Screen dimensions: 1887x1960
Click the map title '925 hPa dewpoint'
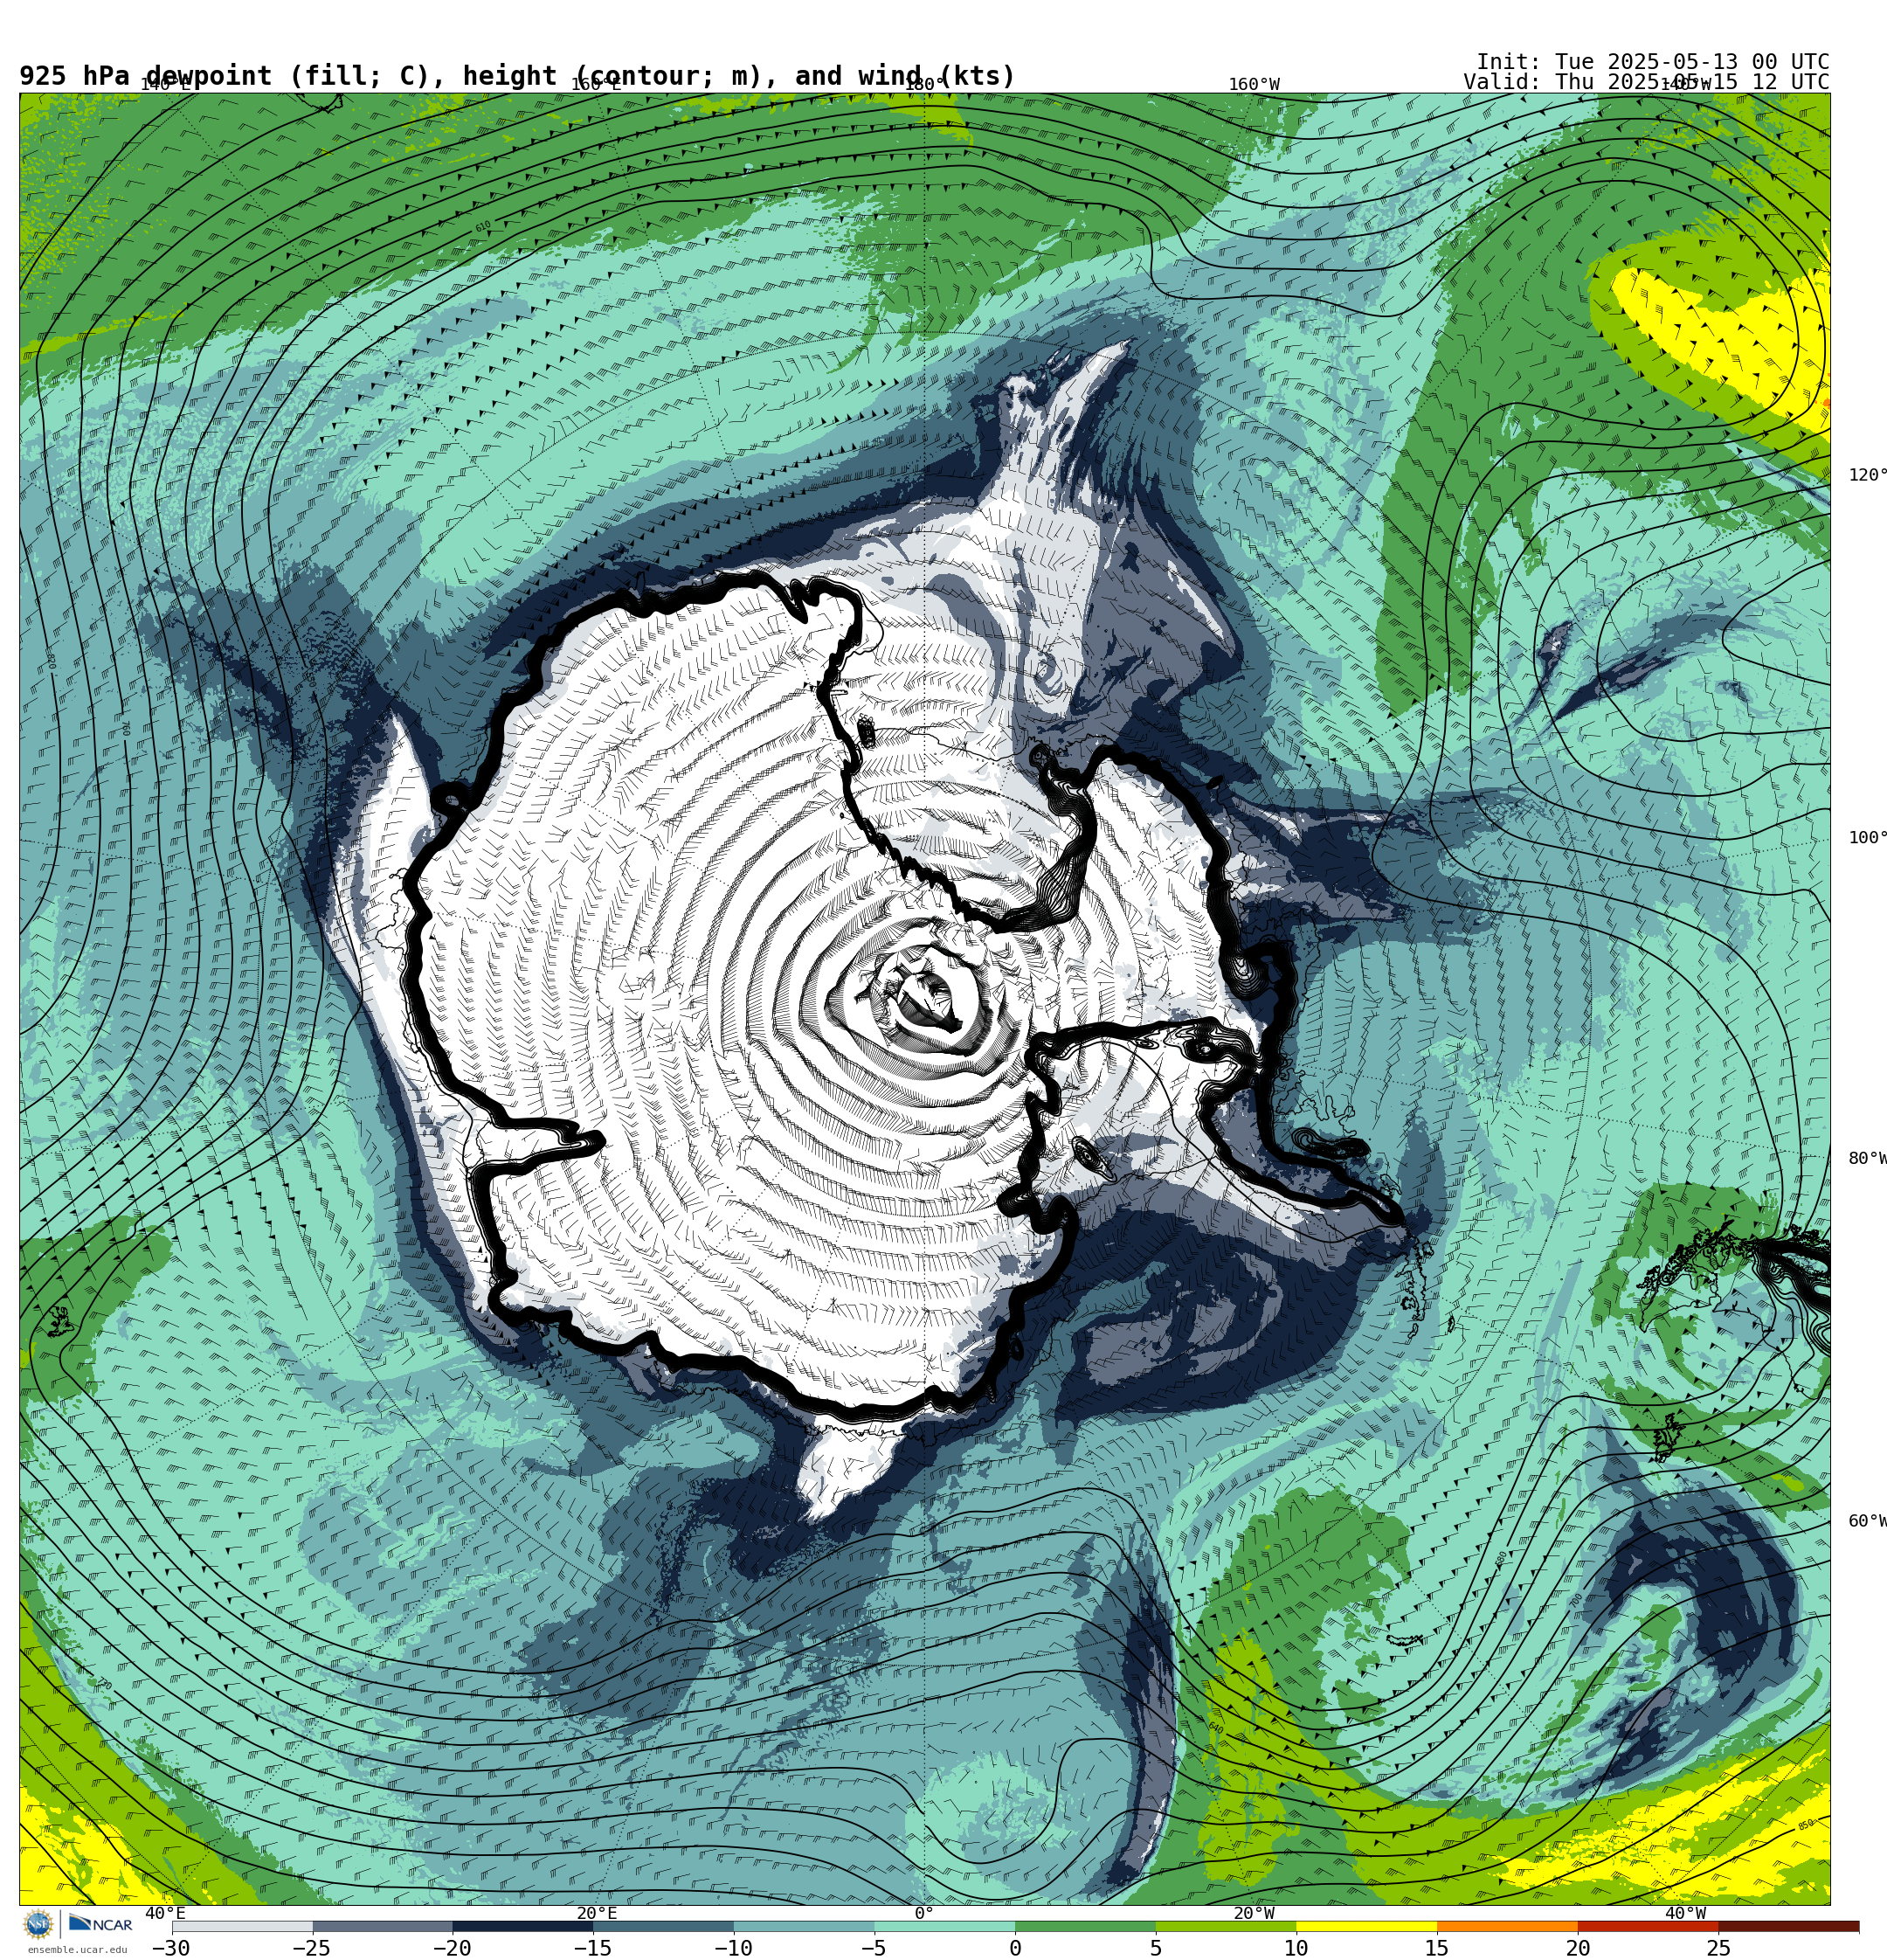[146, 76]
